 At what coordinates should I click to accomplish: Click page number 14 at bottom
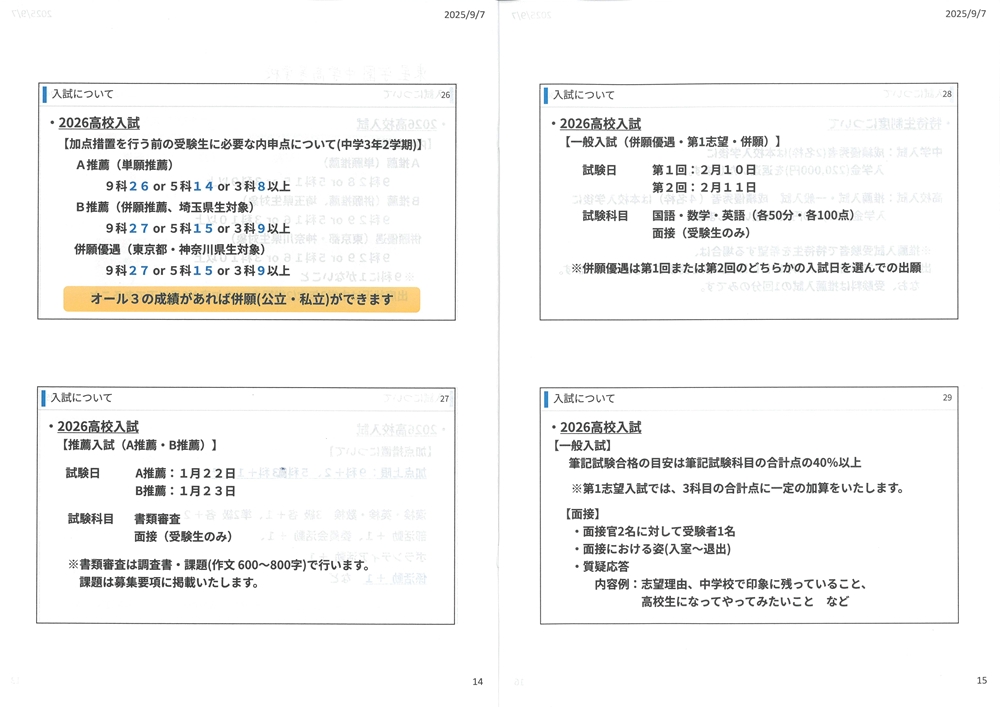(x=477, y=682)
